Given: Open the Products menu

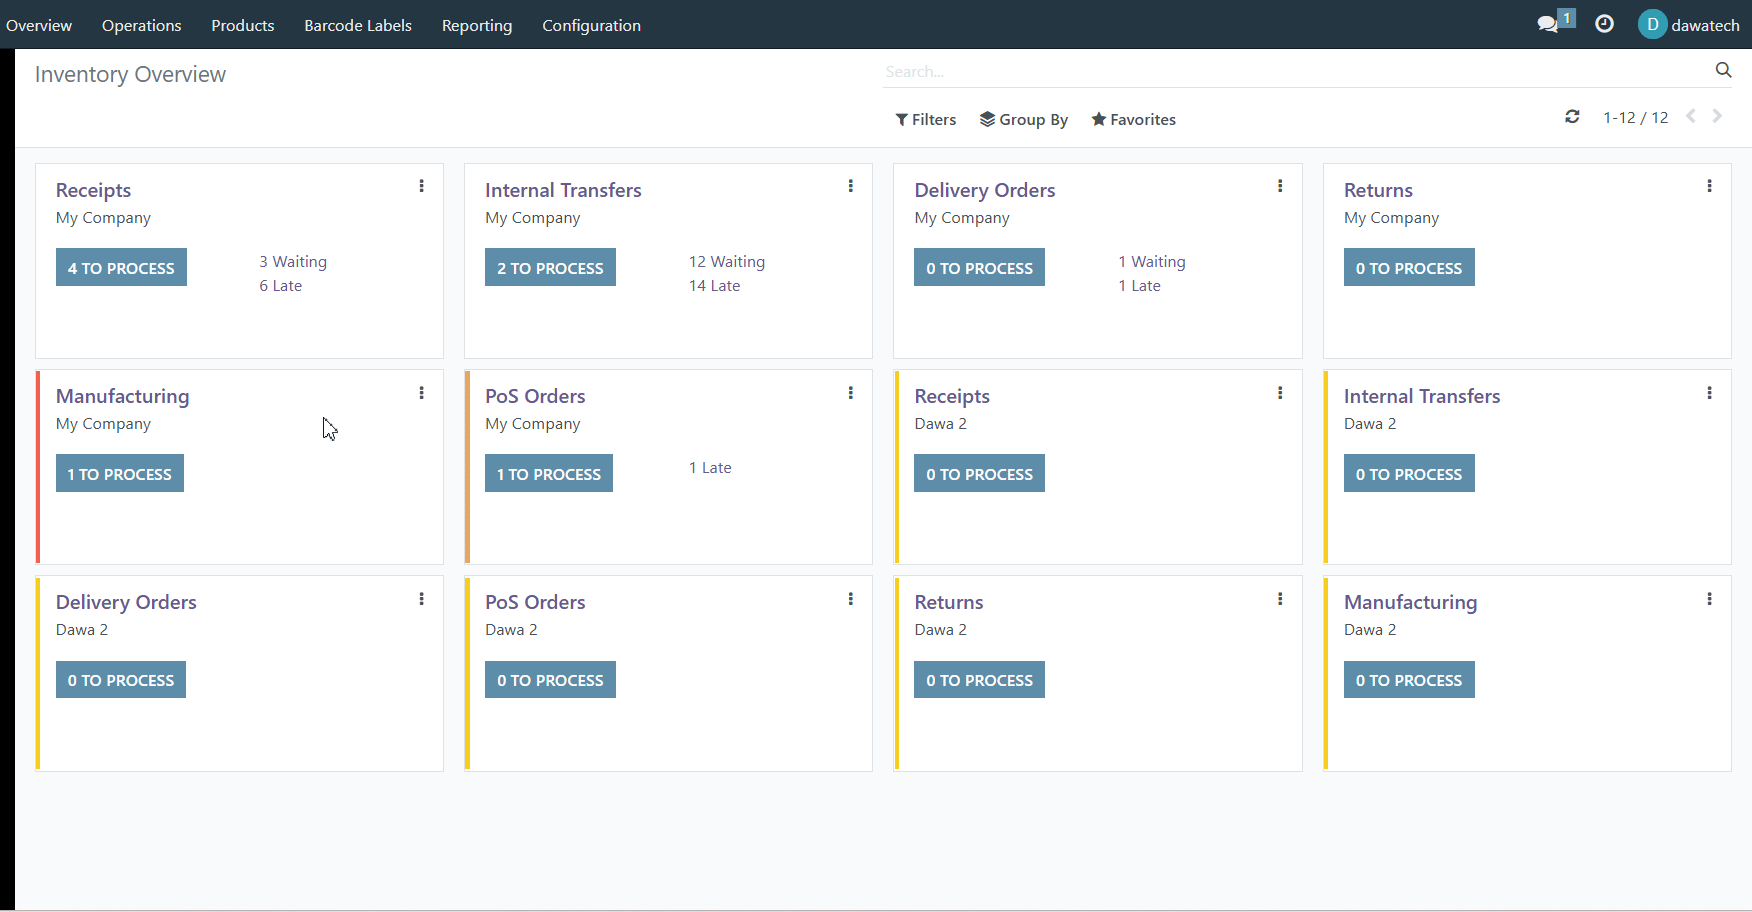Looking at the screenshot, I should pyautogui.click(x=243, y=25).
